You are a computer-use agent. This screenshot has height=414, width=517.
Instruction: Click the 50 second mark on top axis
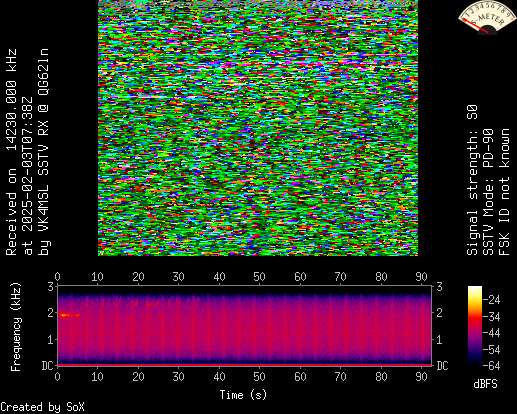259,277
